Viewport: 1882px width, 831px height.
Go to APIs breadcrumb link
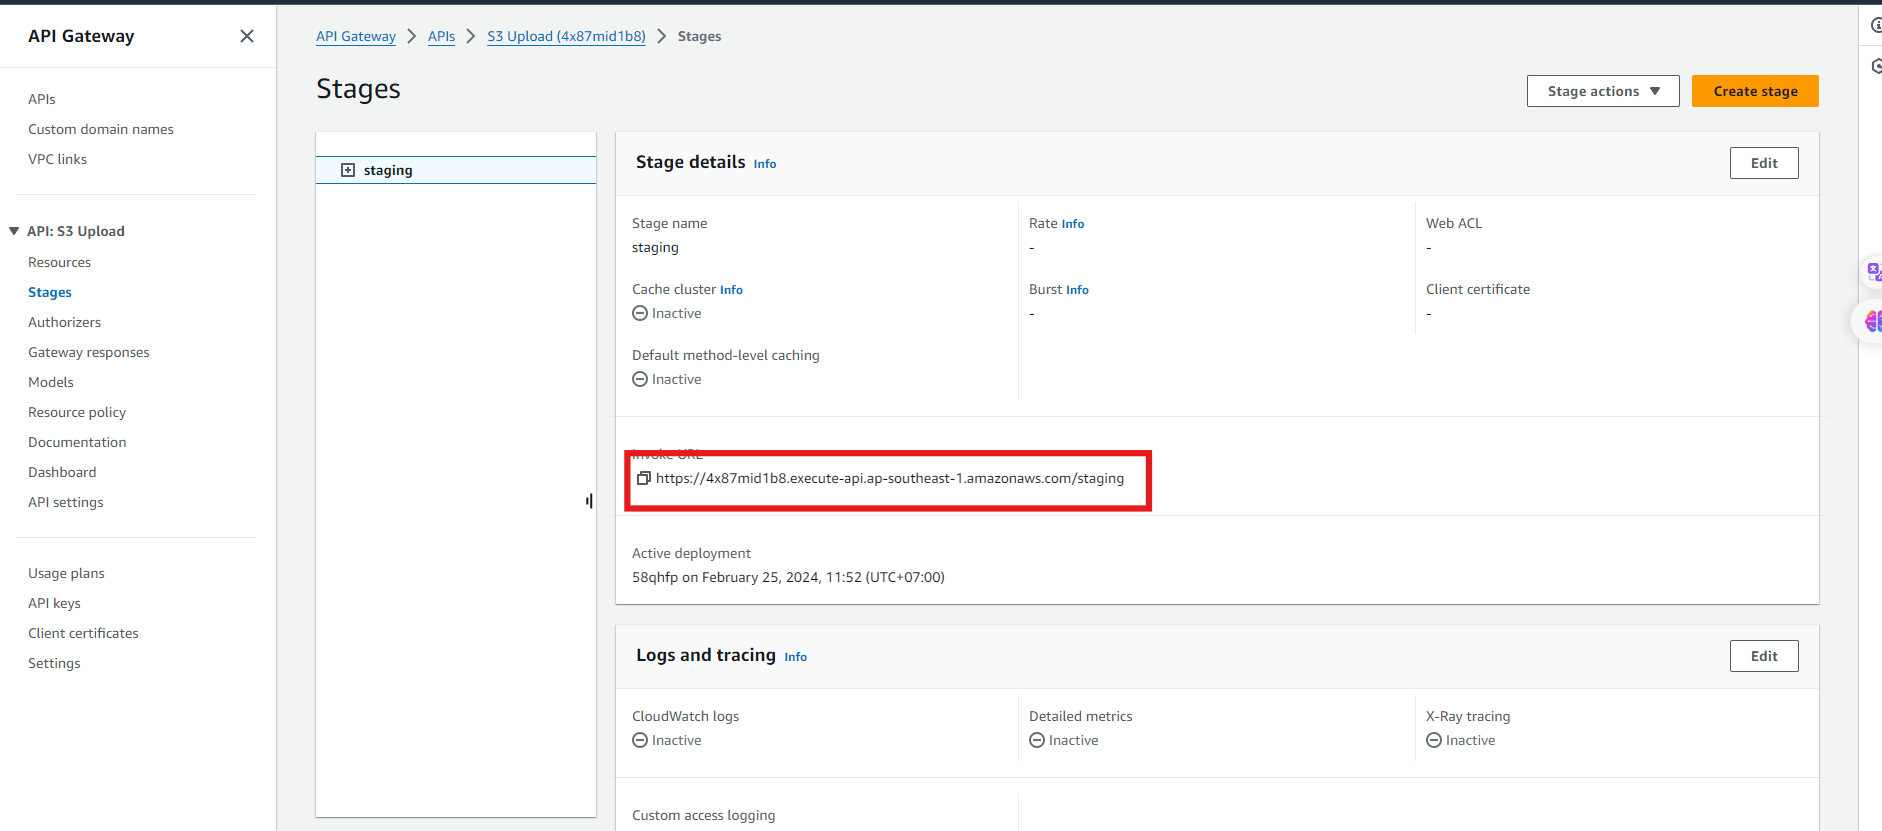point(441,36)
